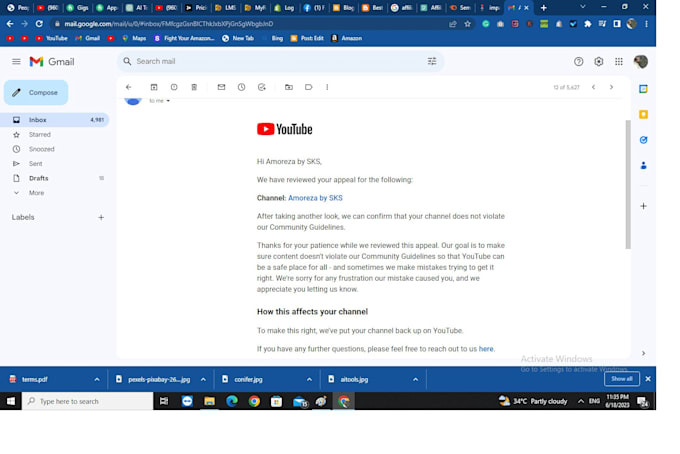Image resolution: width=680 pixels, height=454 pixels.
Task: Close downloads bar
Action: click(x=648, y=379)
